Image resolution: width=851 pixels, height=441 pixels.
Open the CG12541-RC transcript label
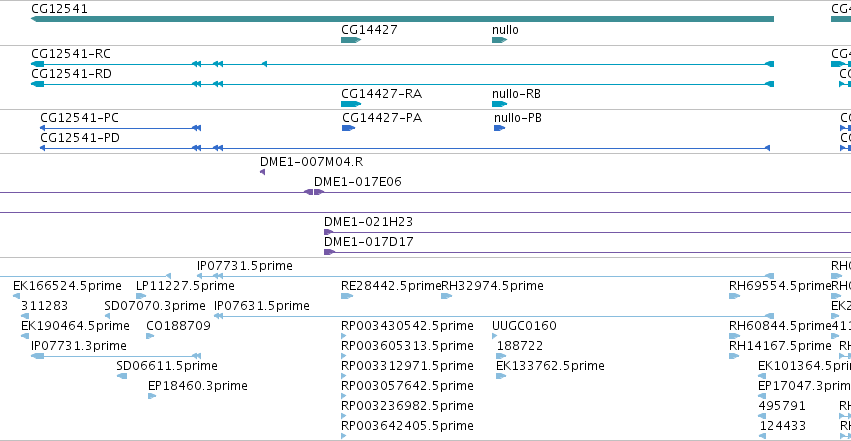tap(71, 54)
